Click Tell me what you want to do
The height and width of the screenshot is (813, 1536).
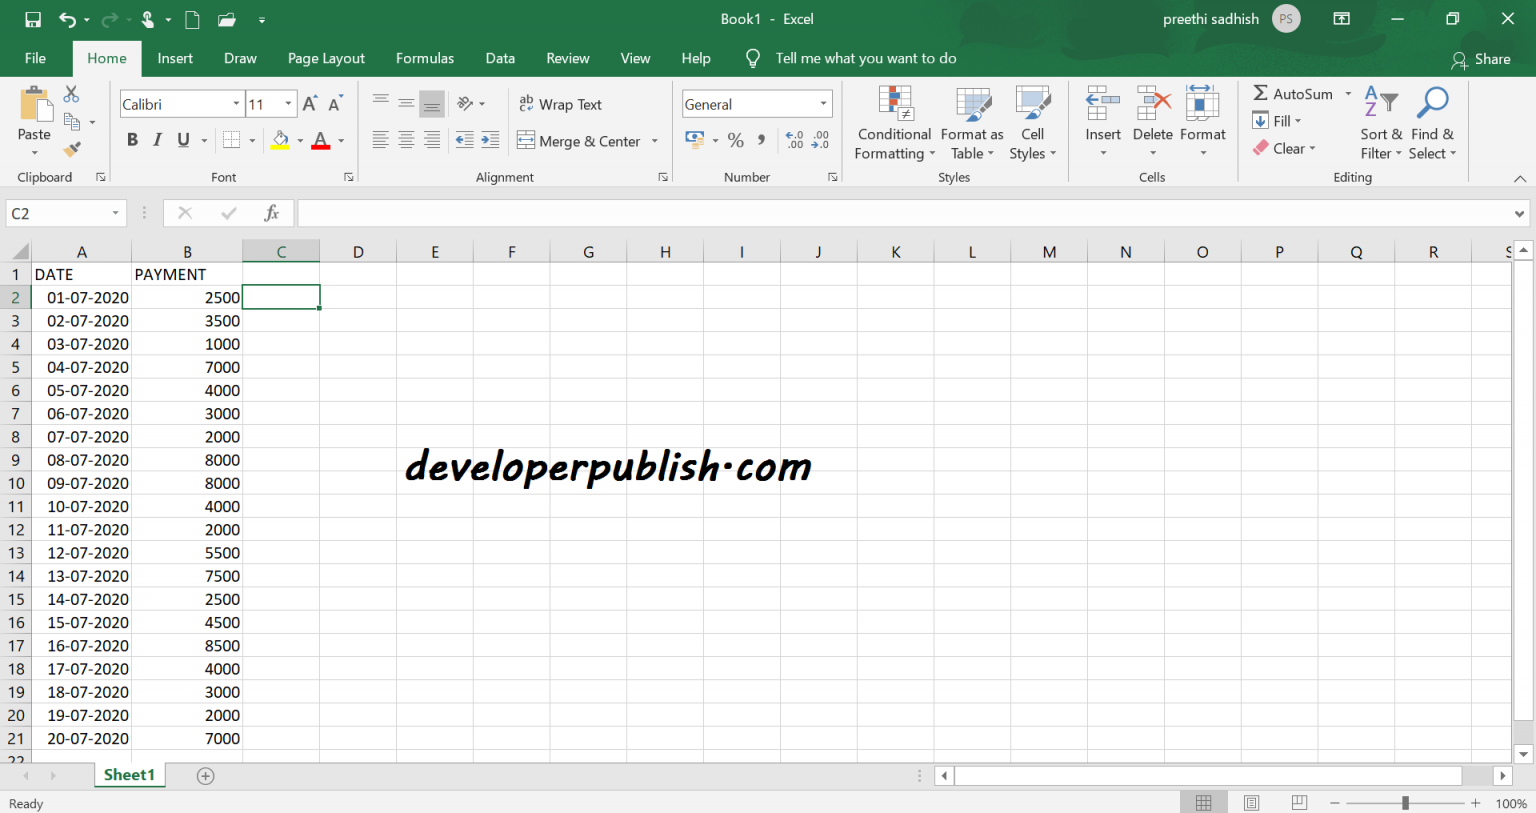point(866,58)
